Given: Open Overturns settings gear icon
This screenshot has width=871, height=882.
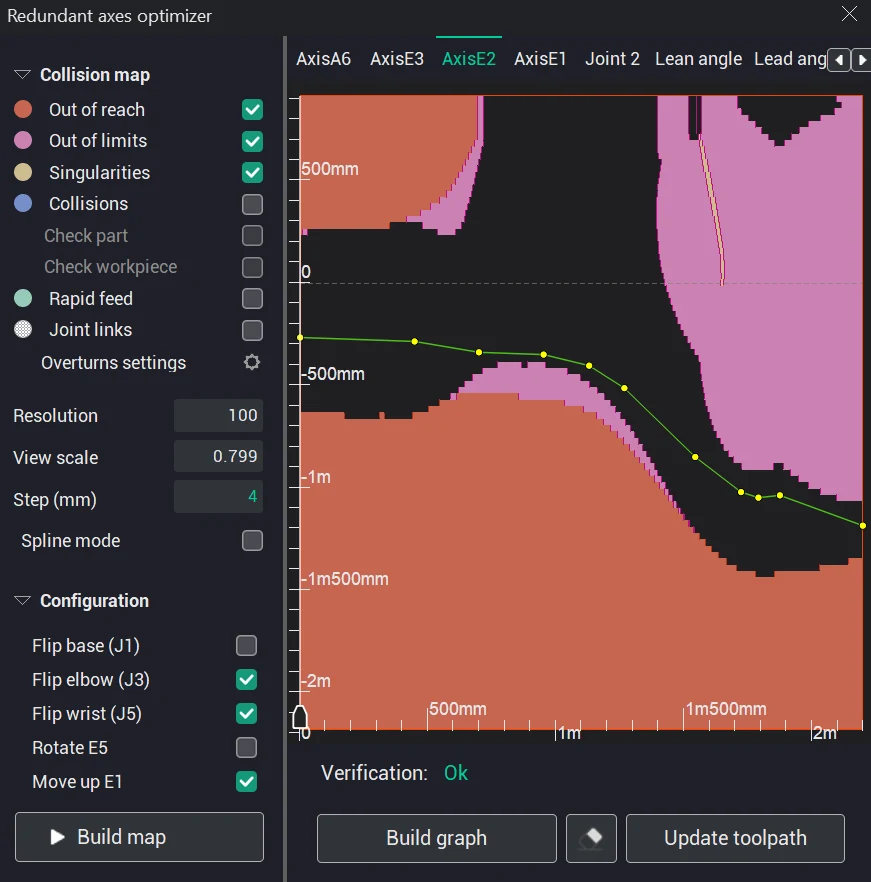Looking at the screenshot, I should point(252,362).
